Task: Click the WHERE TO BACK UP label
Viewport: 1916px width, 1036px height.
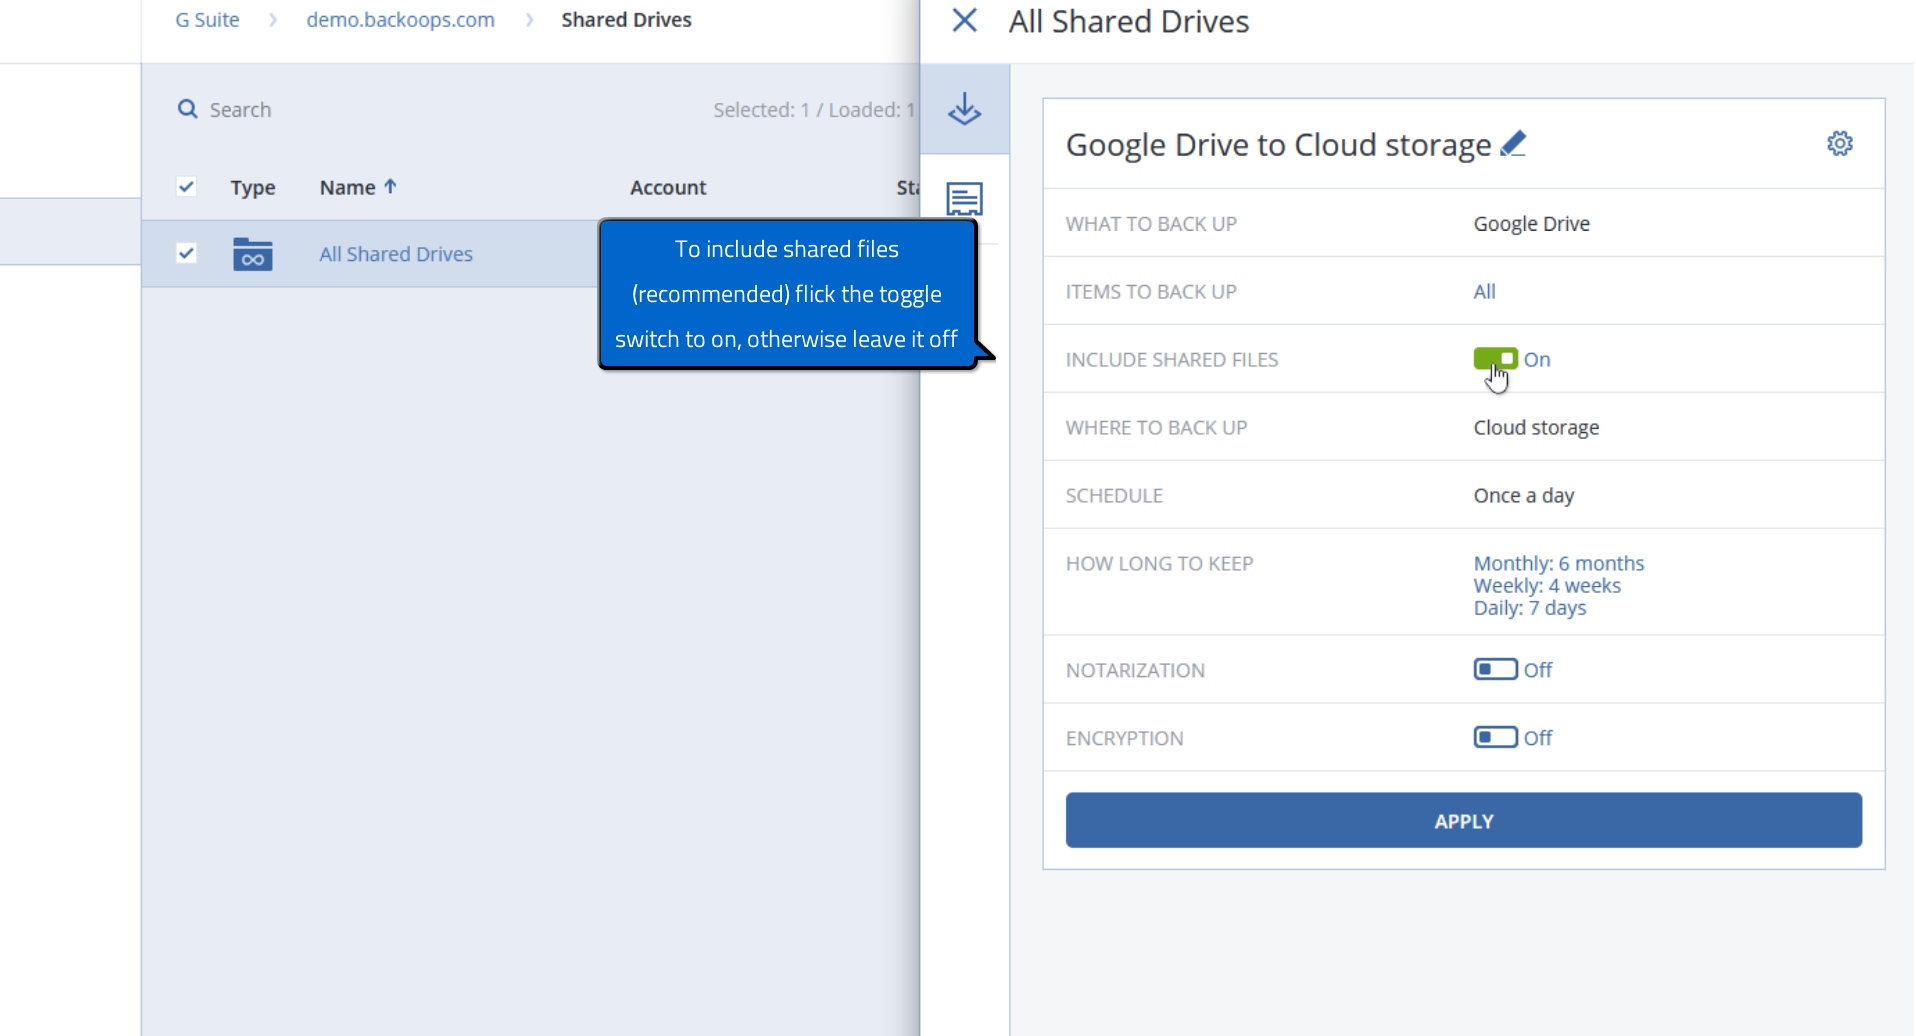Action: [1156, 427]
